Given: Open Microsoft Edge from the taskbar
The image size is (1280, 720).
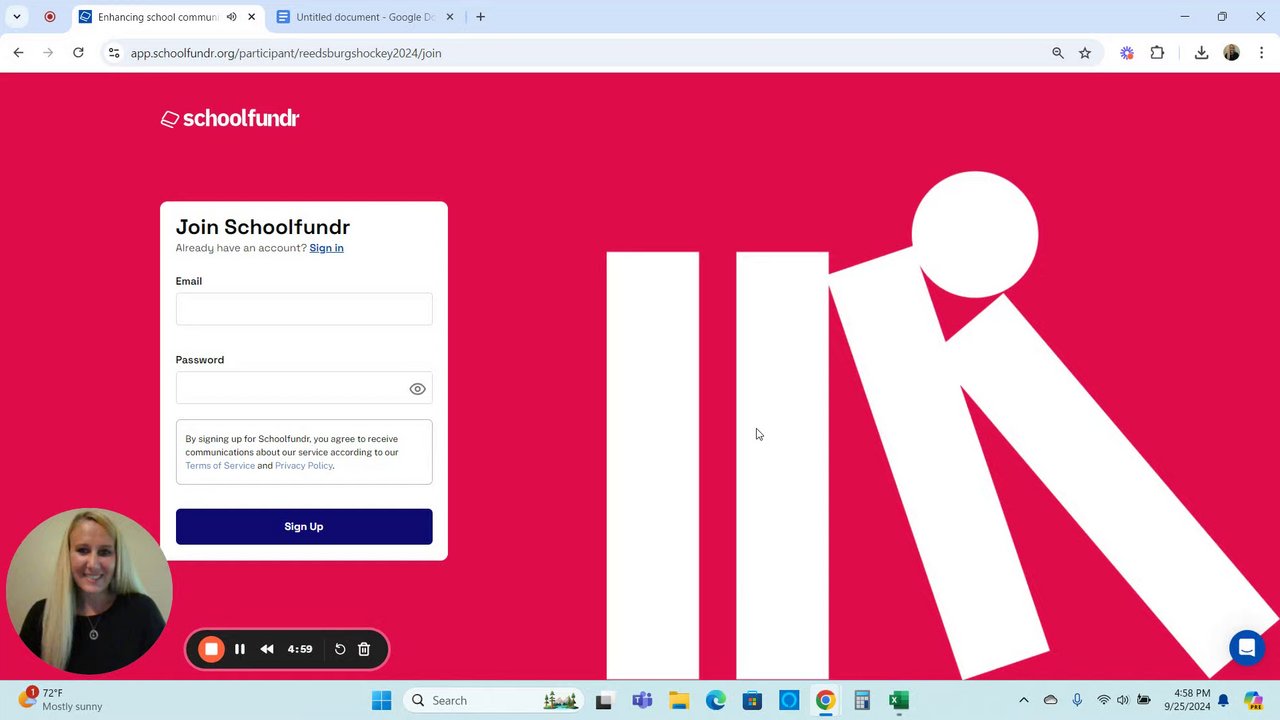Looking at the screenshot, I should 716,701.
